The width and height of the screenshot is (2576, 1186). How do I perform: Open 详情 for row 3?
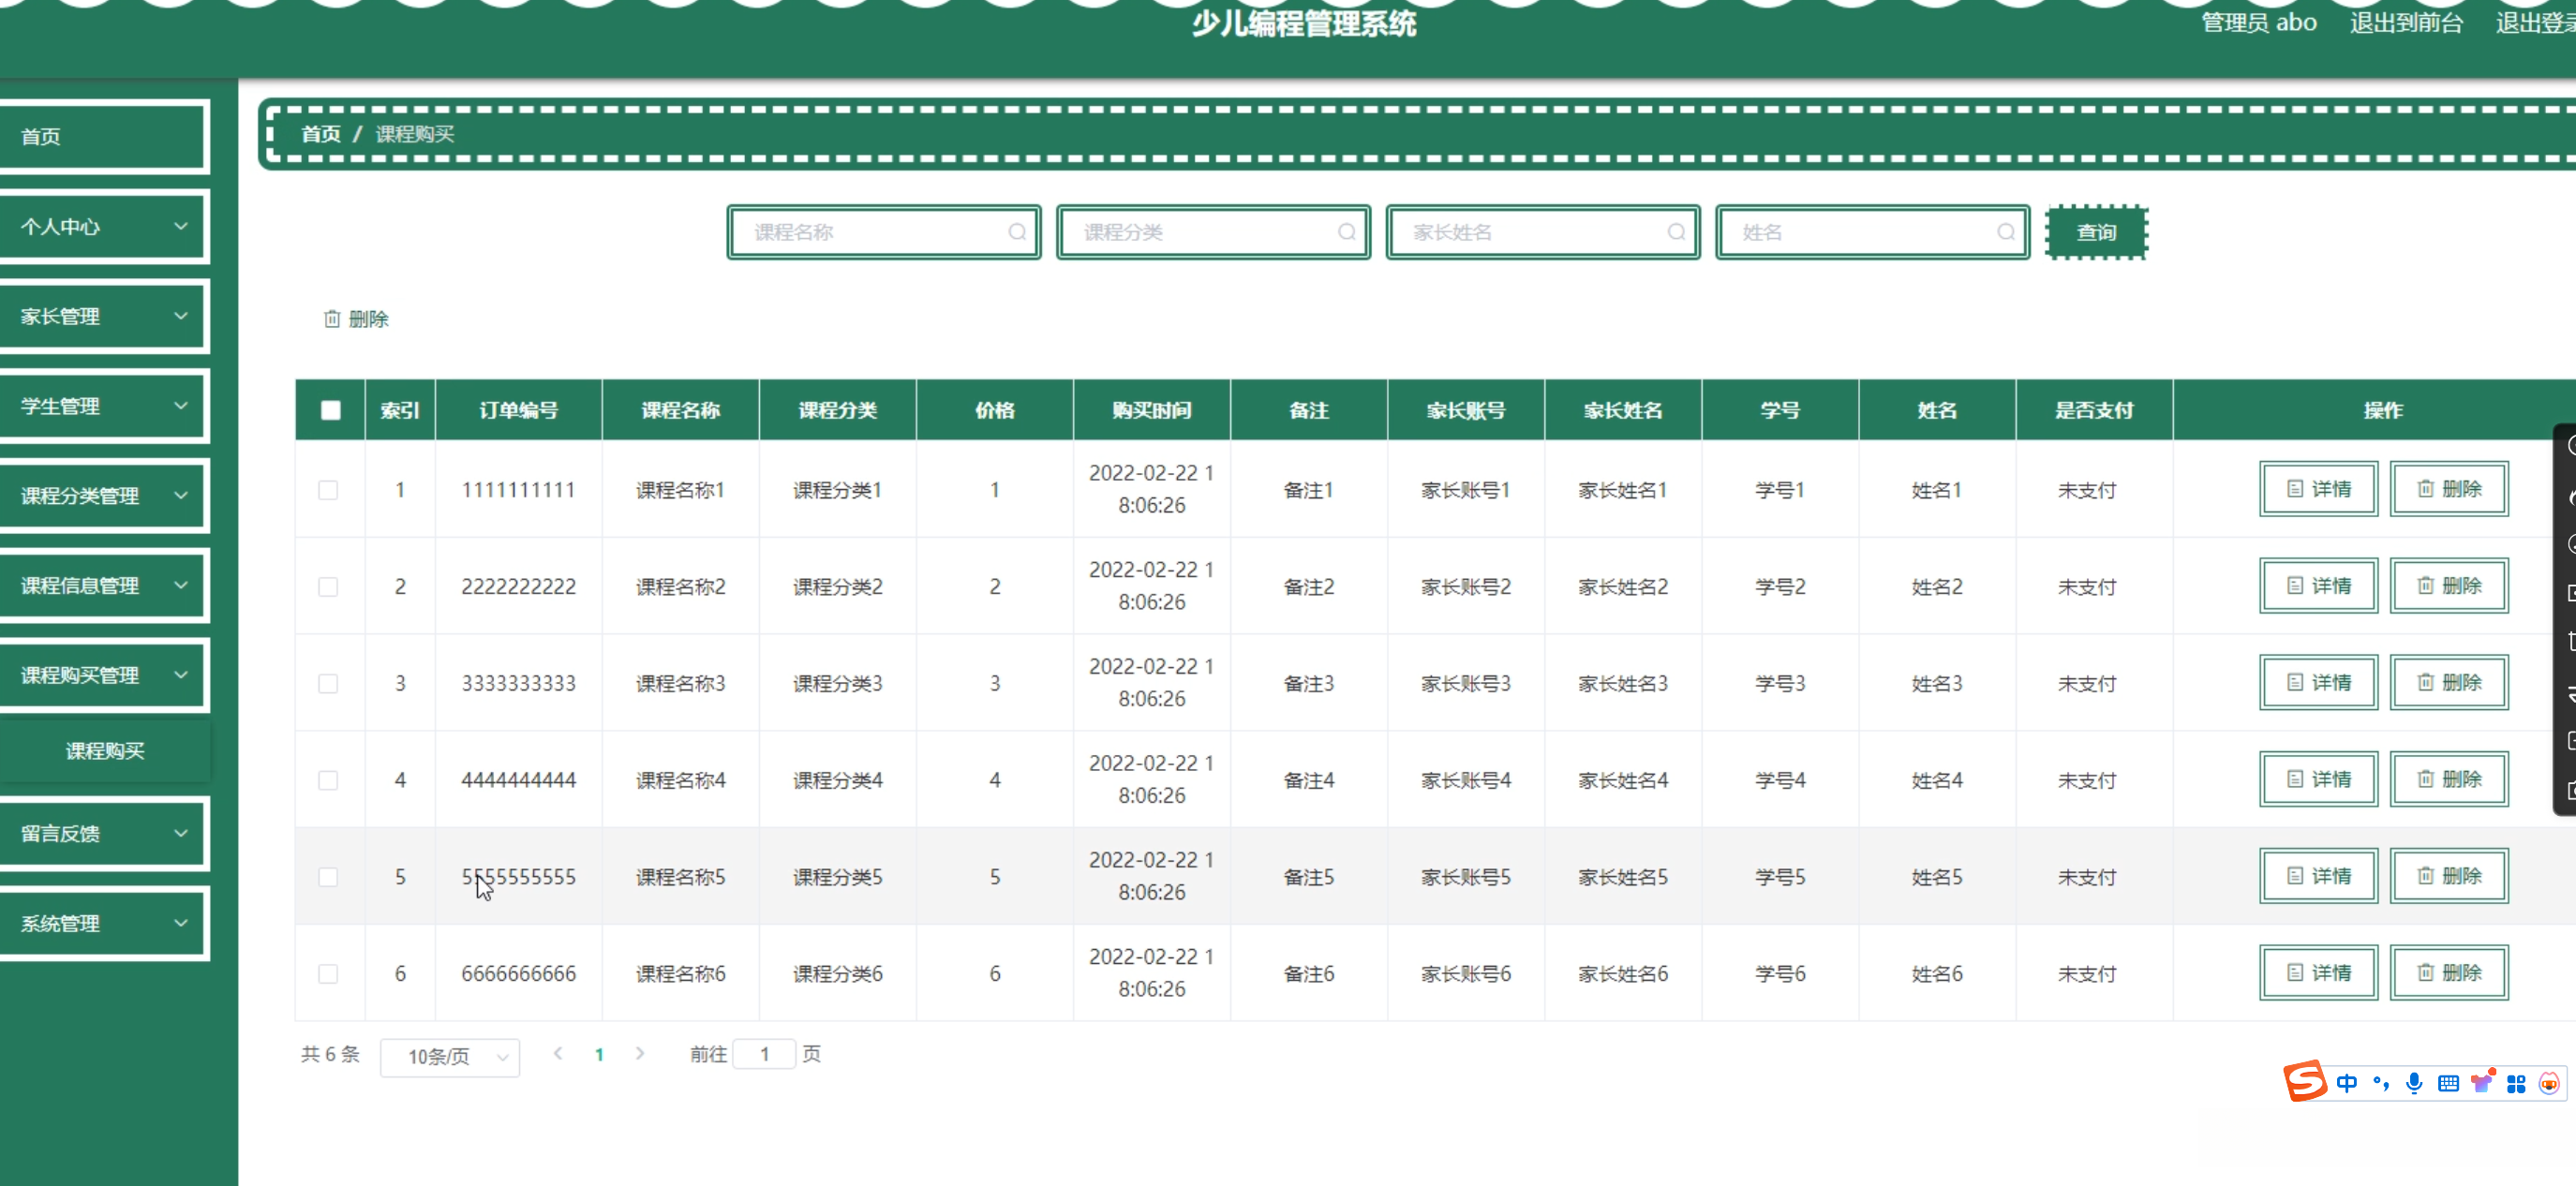[x=2318, y=683]
